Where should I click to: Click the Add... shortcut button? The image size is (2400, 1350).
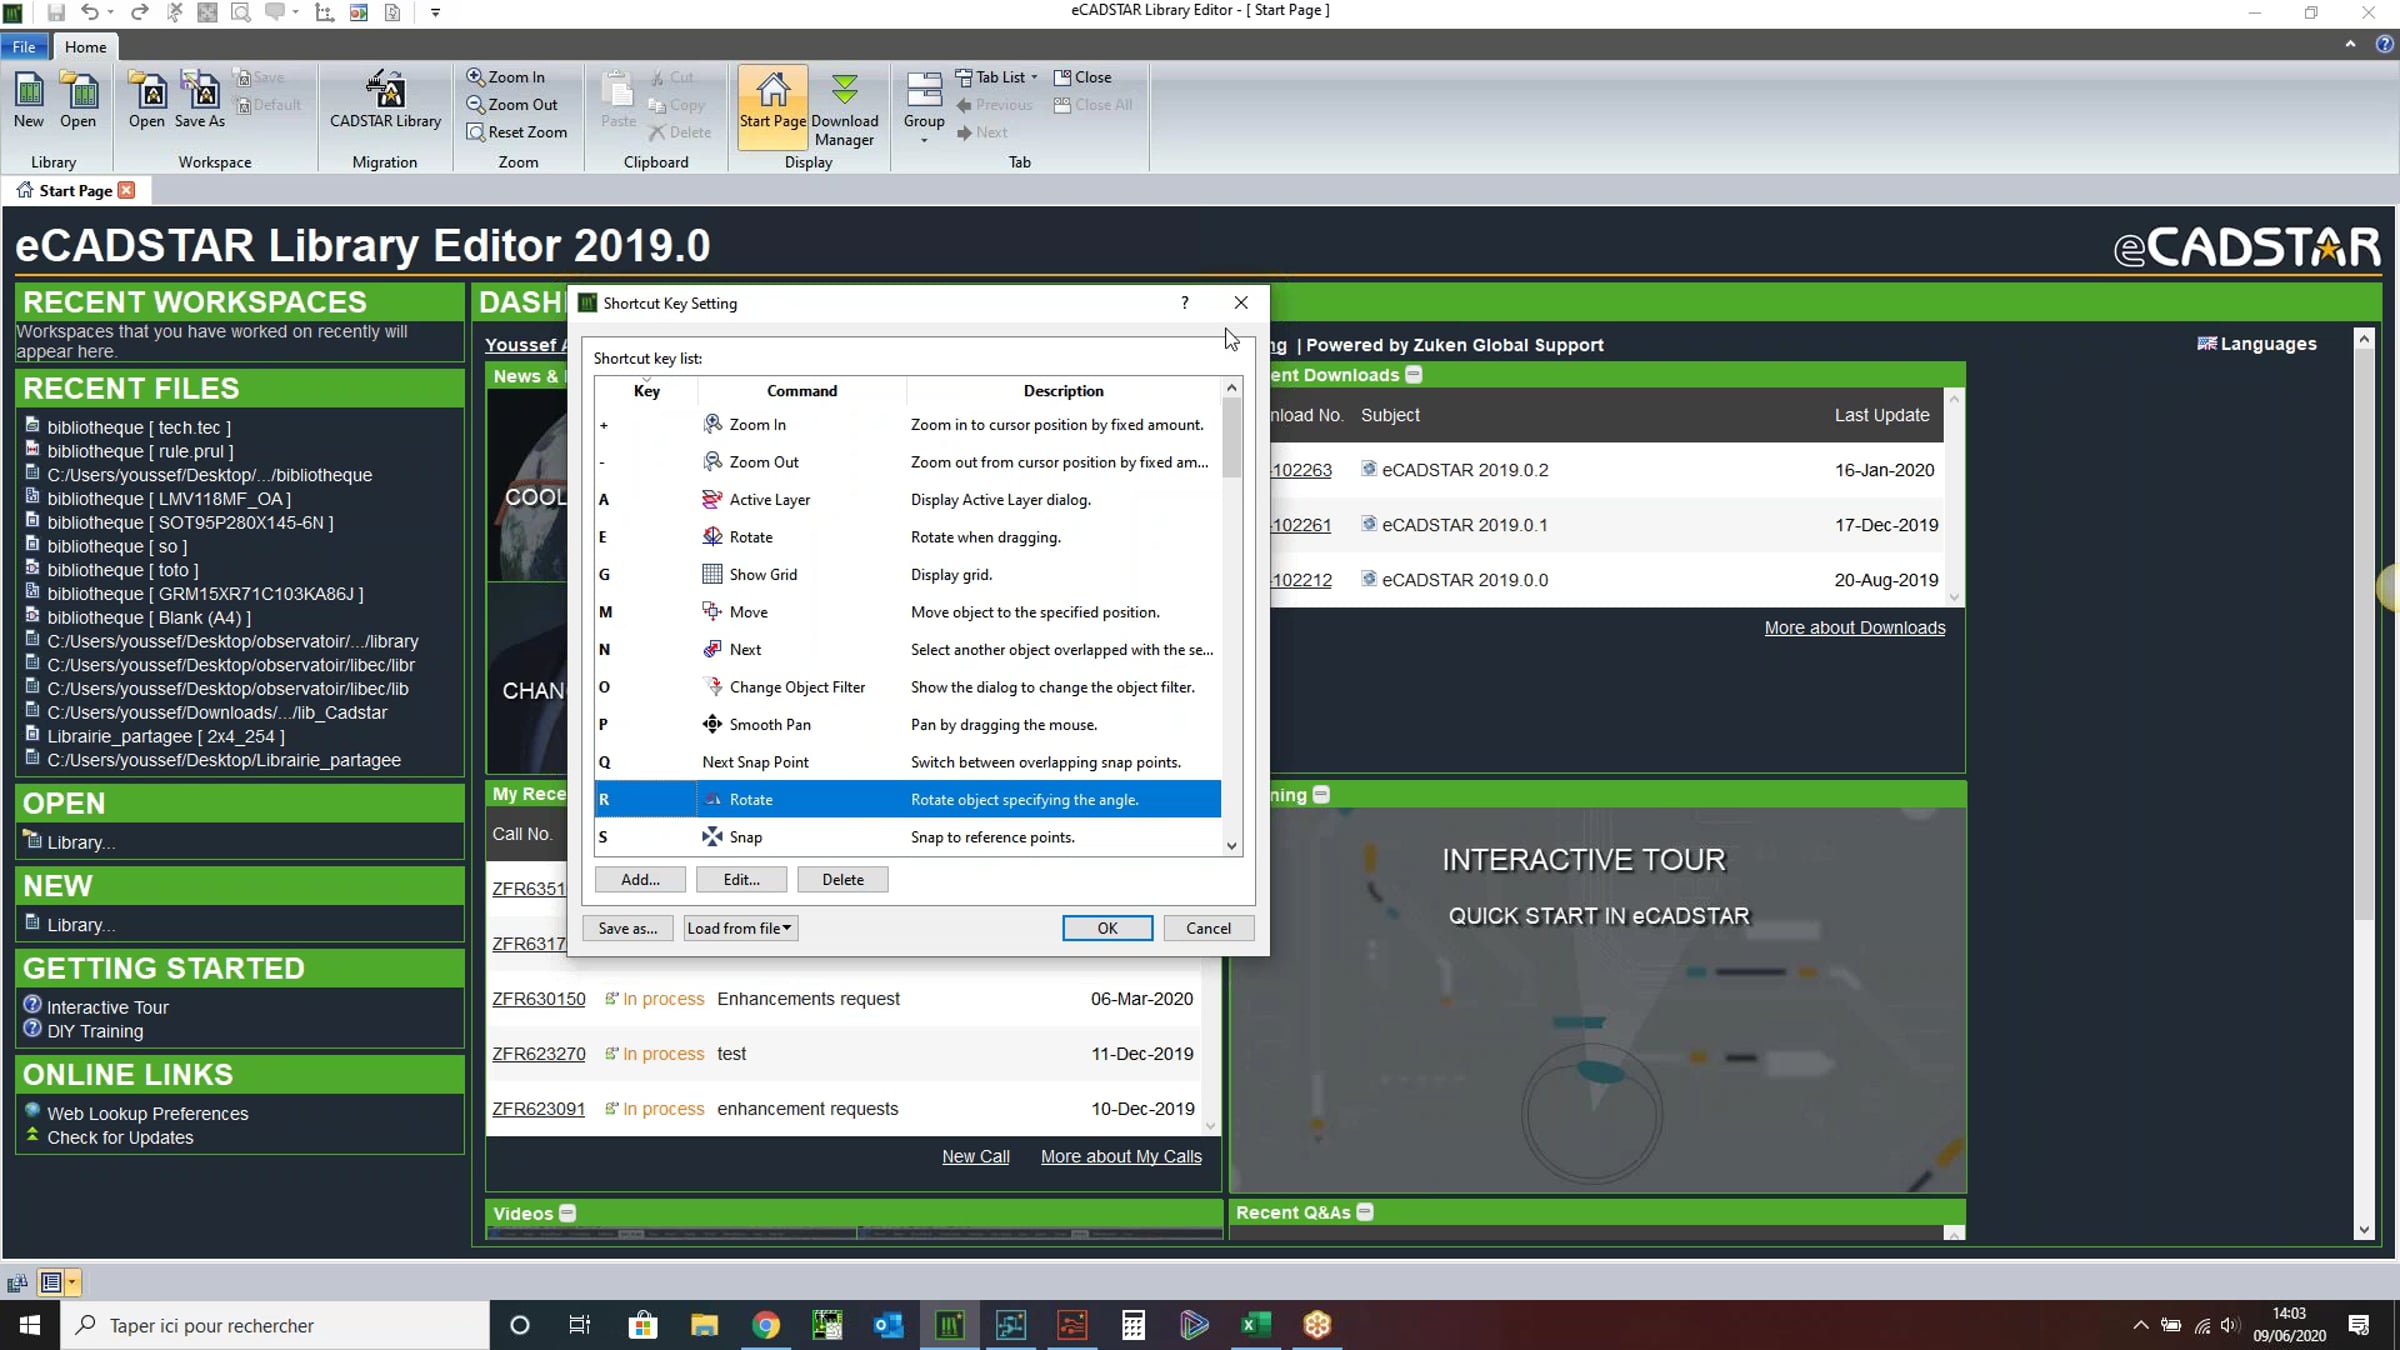pyautogui.click(x=640, y=879)
